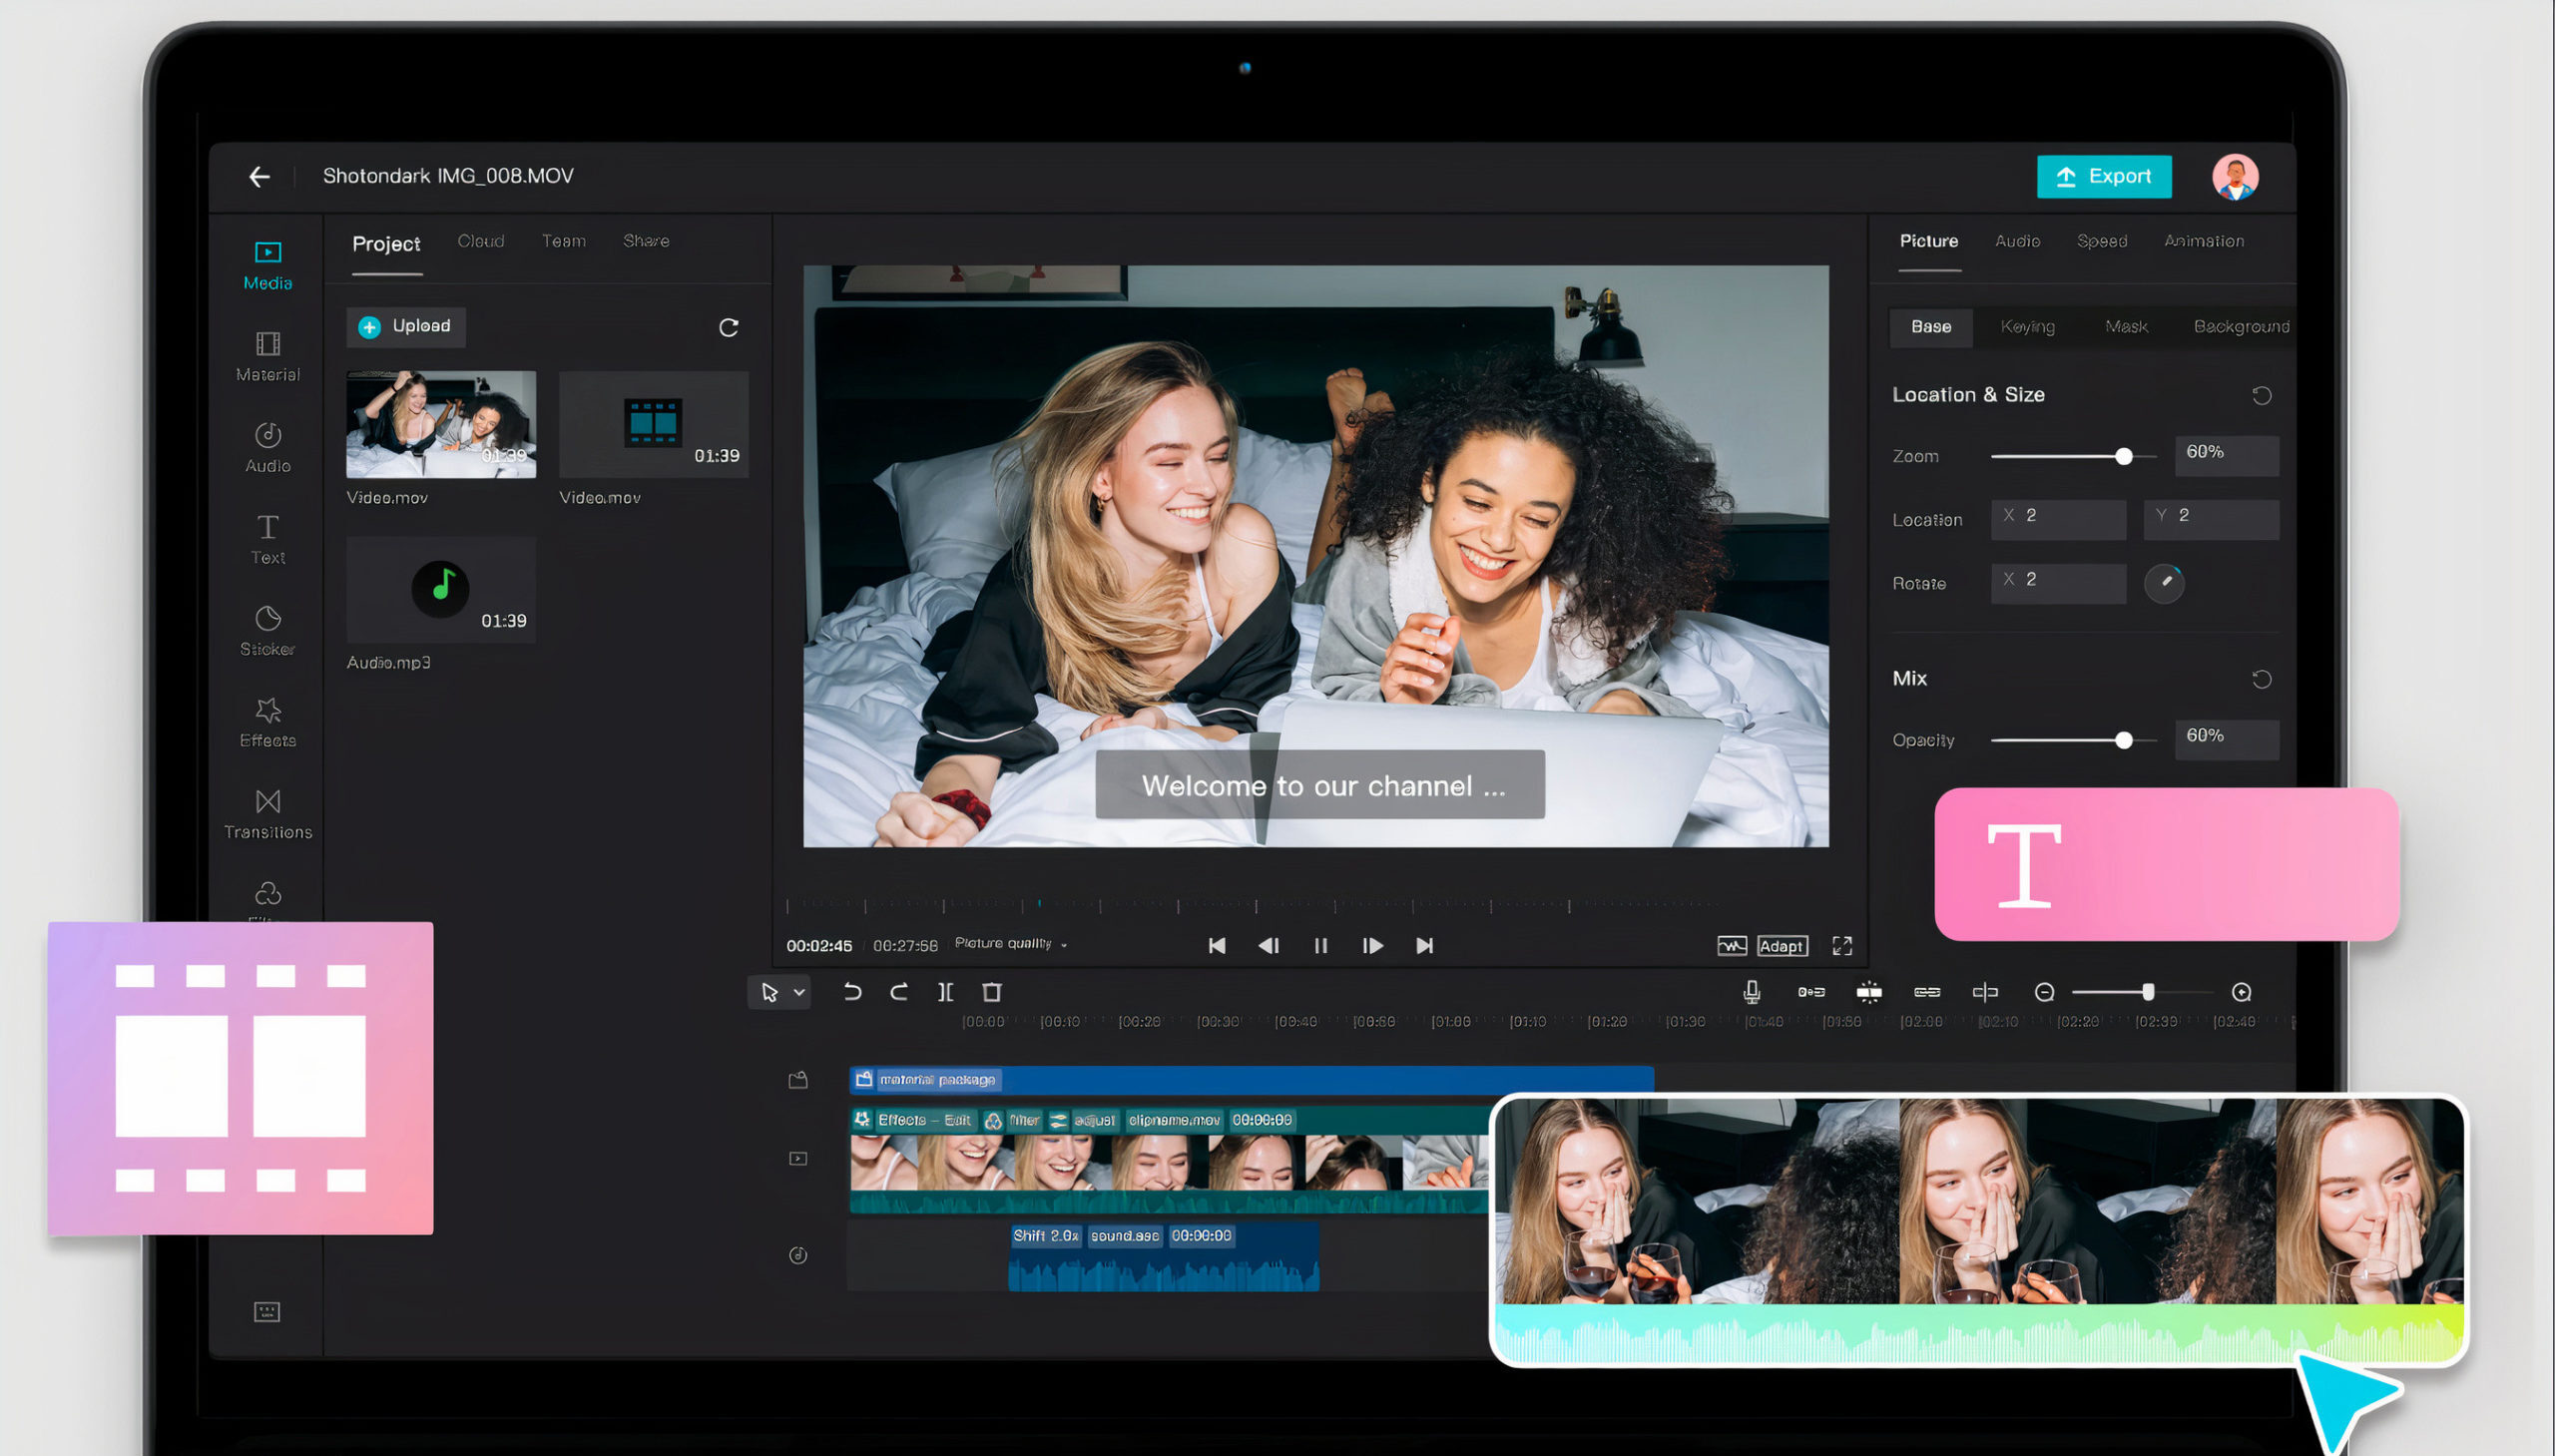Open the Audio sidebar panel
Image resolution: width=2555 pixels, height=1456 pixels.
coord(268,448)
